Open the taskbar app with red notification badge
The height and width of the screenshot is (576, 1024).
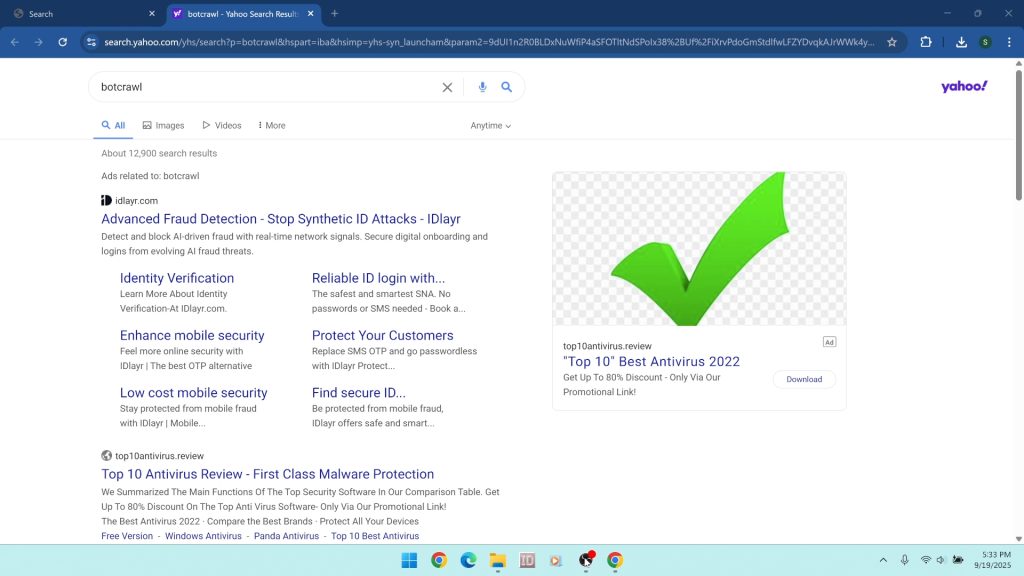coord(586,560)
